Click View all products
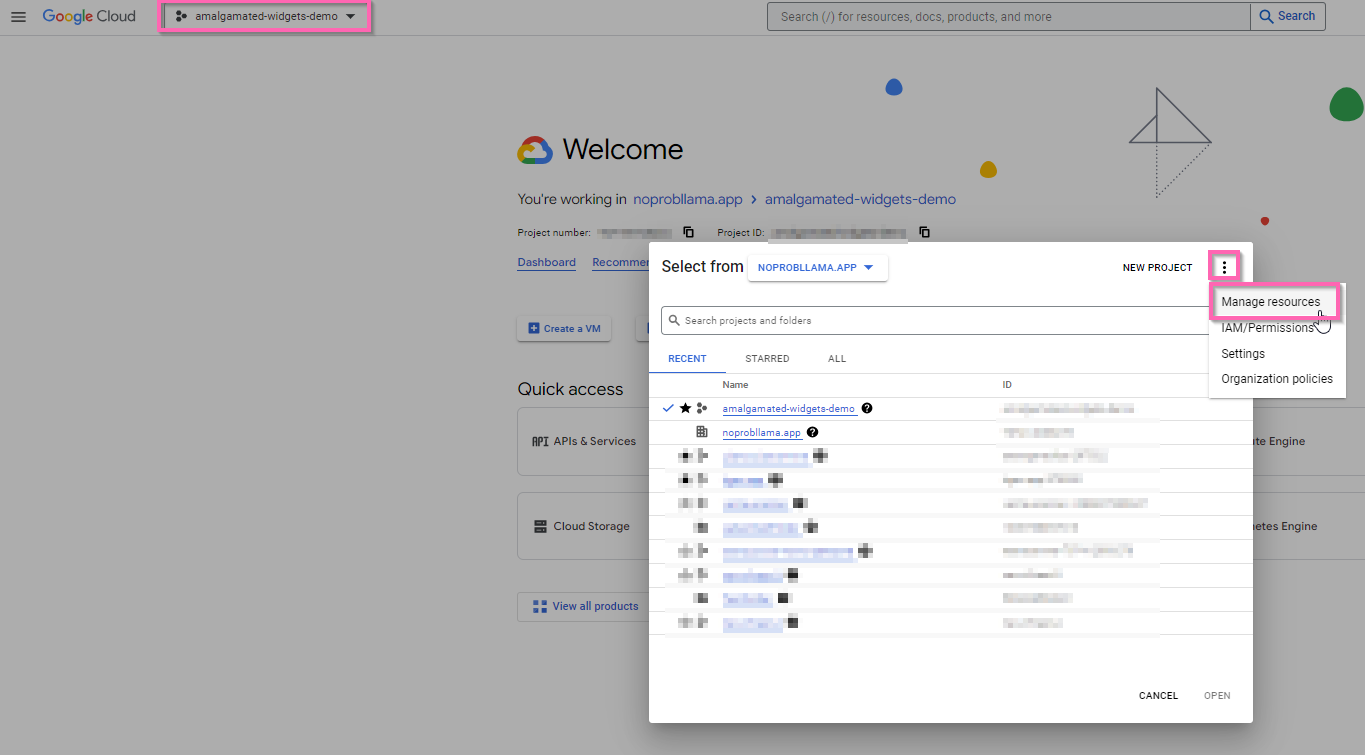1365x755 pixels. (585, 606)
